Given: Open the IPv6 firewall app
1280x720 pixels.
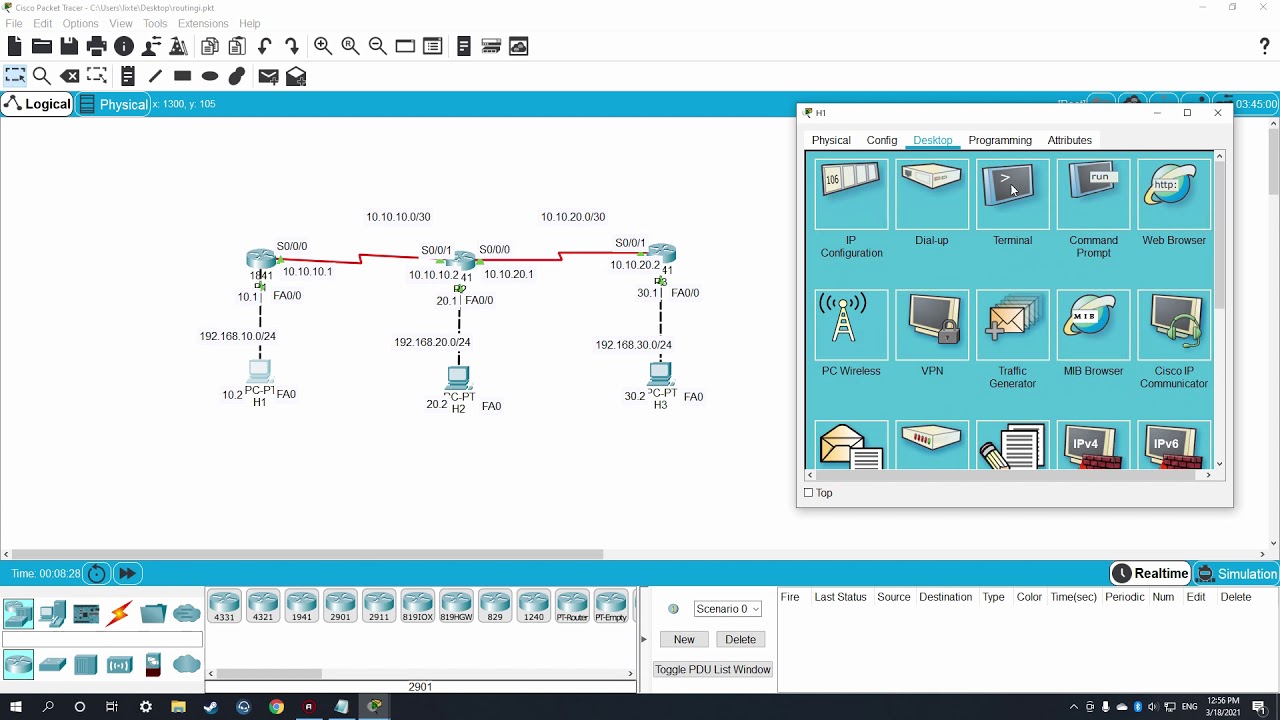Looking at the screenshot, I should [x=1174, y=446].
